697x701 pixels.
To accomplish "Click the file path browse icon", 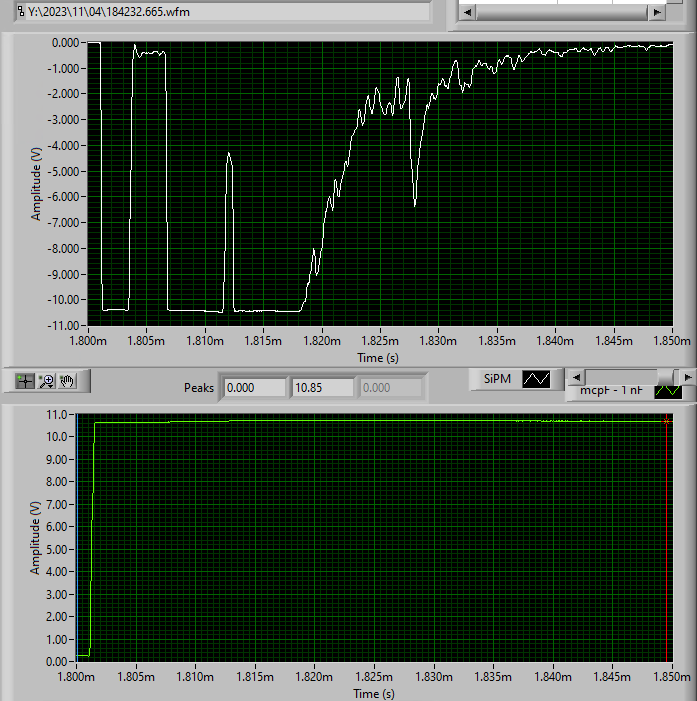I will click(21, 11).
